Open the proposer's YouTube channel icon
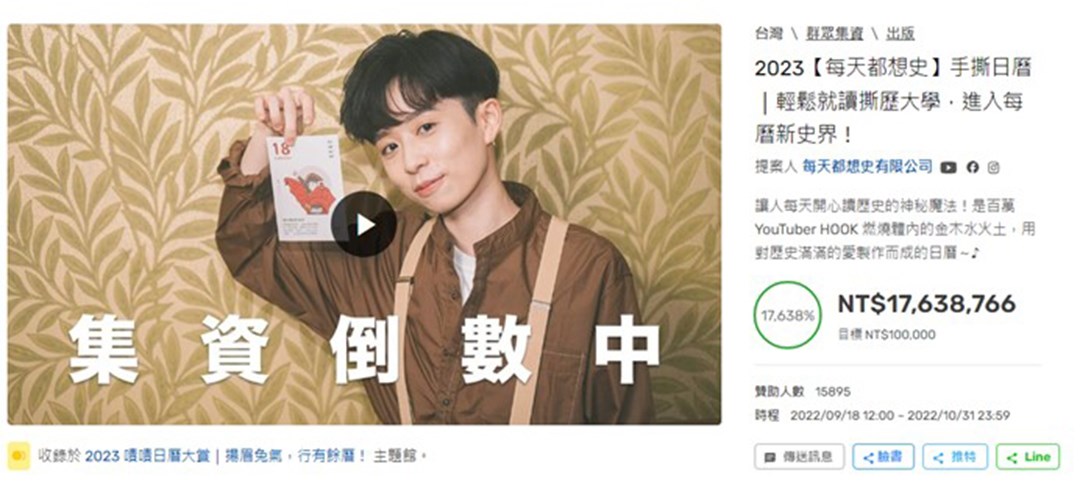 point(948,167)
